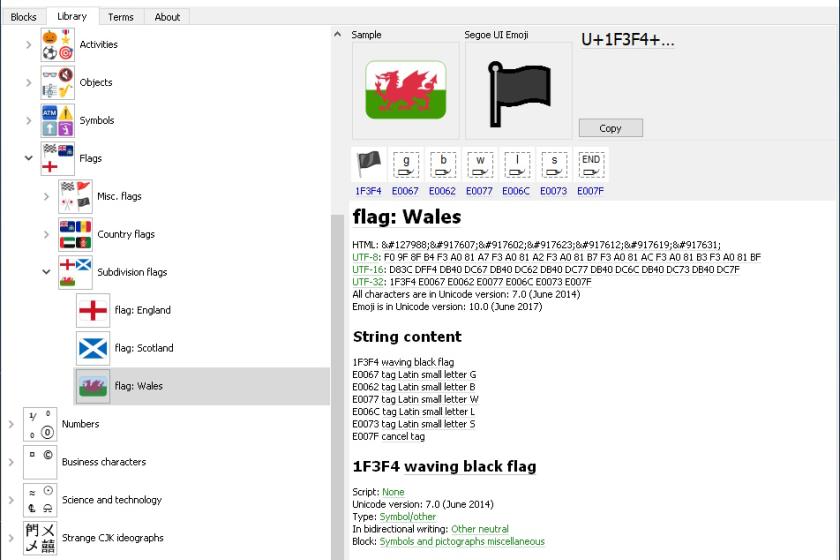Screen dimensions: 840x560
Task: Follow the Script None link
Action: point(393,492)
